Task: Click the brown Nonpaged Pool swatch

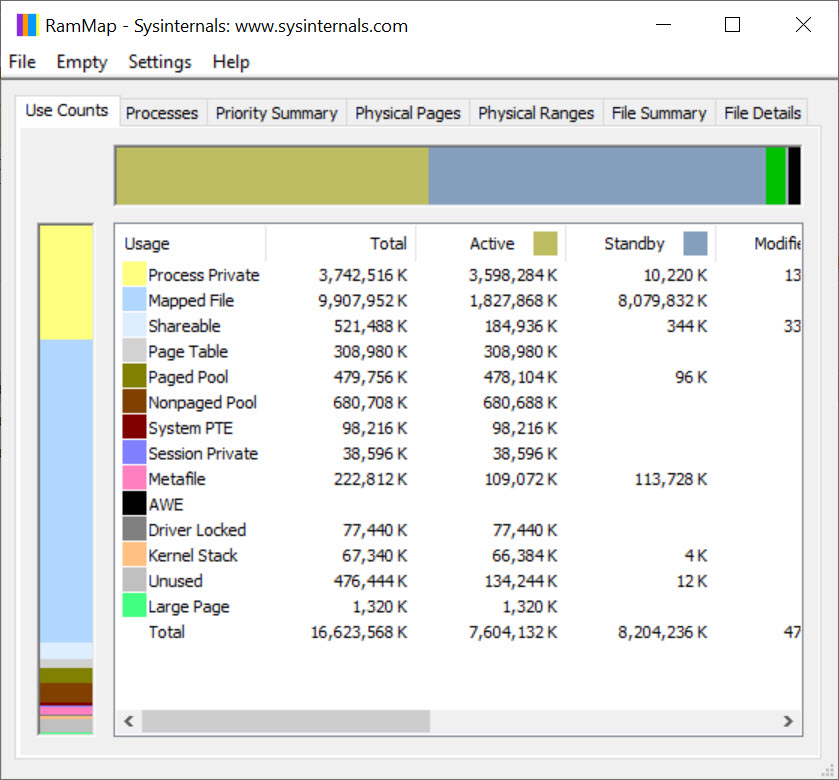Action: pos(134,402)
